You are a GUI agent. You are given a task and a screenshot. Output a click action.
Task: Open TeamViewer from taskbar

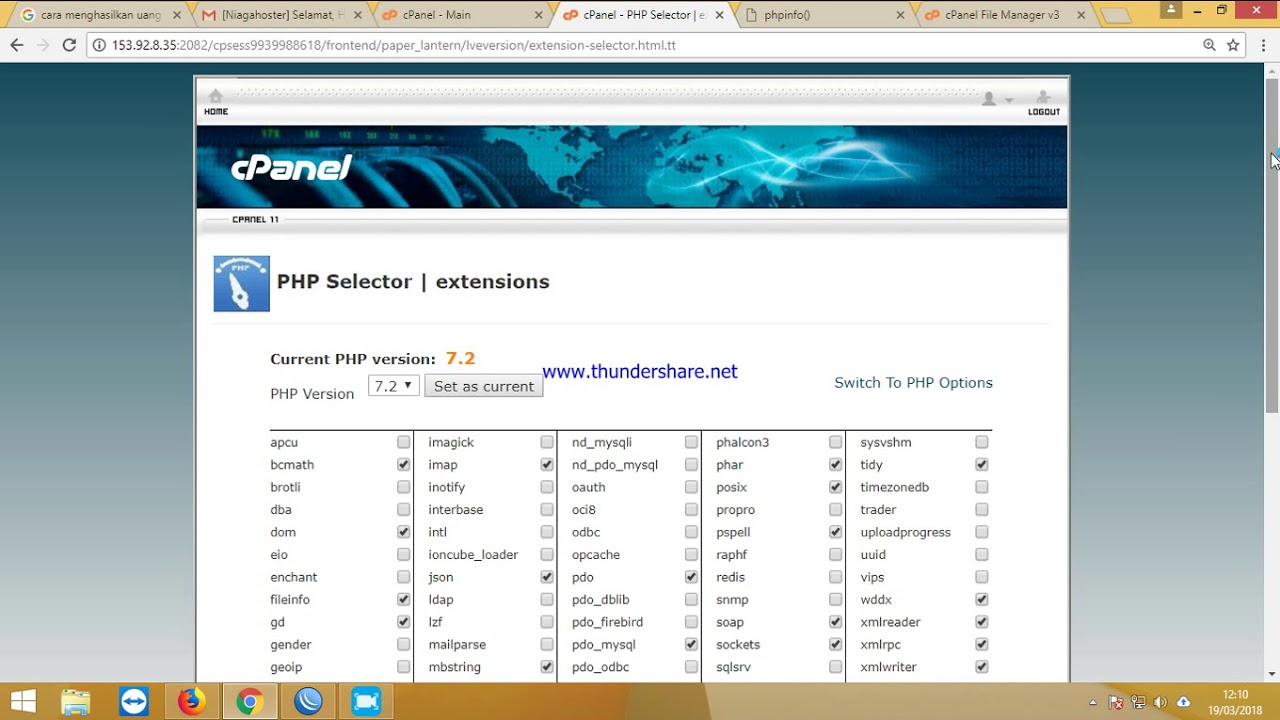133,702
